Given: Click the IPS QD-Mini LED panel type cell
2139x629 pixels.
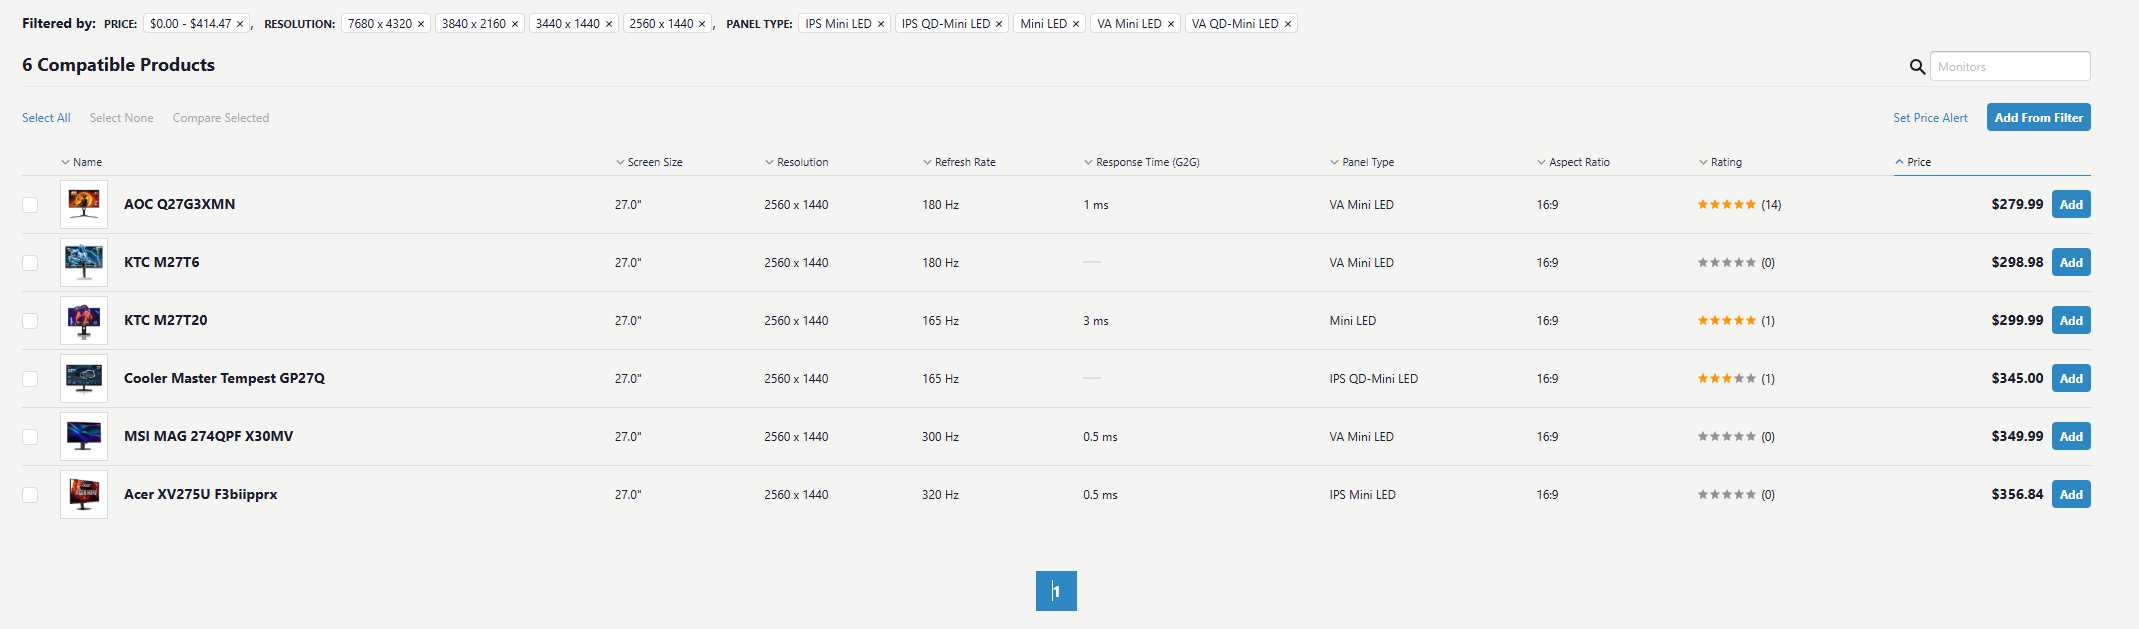Looking at the screenshot, I should pyautogui.click(x=1374, y=379).
